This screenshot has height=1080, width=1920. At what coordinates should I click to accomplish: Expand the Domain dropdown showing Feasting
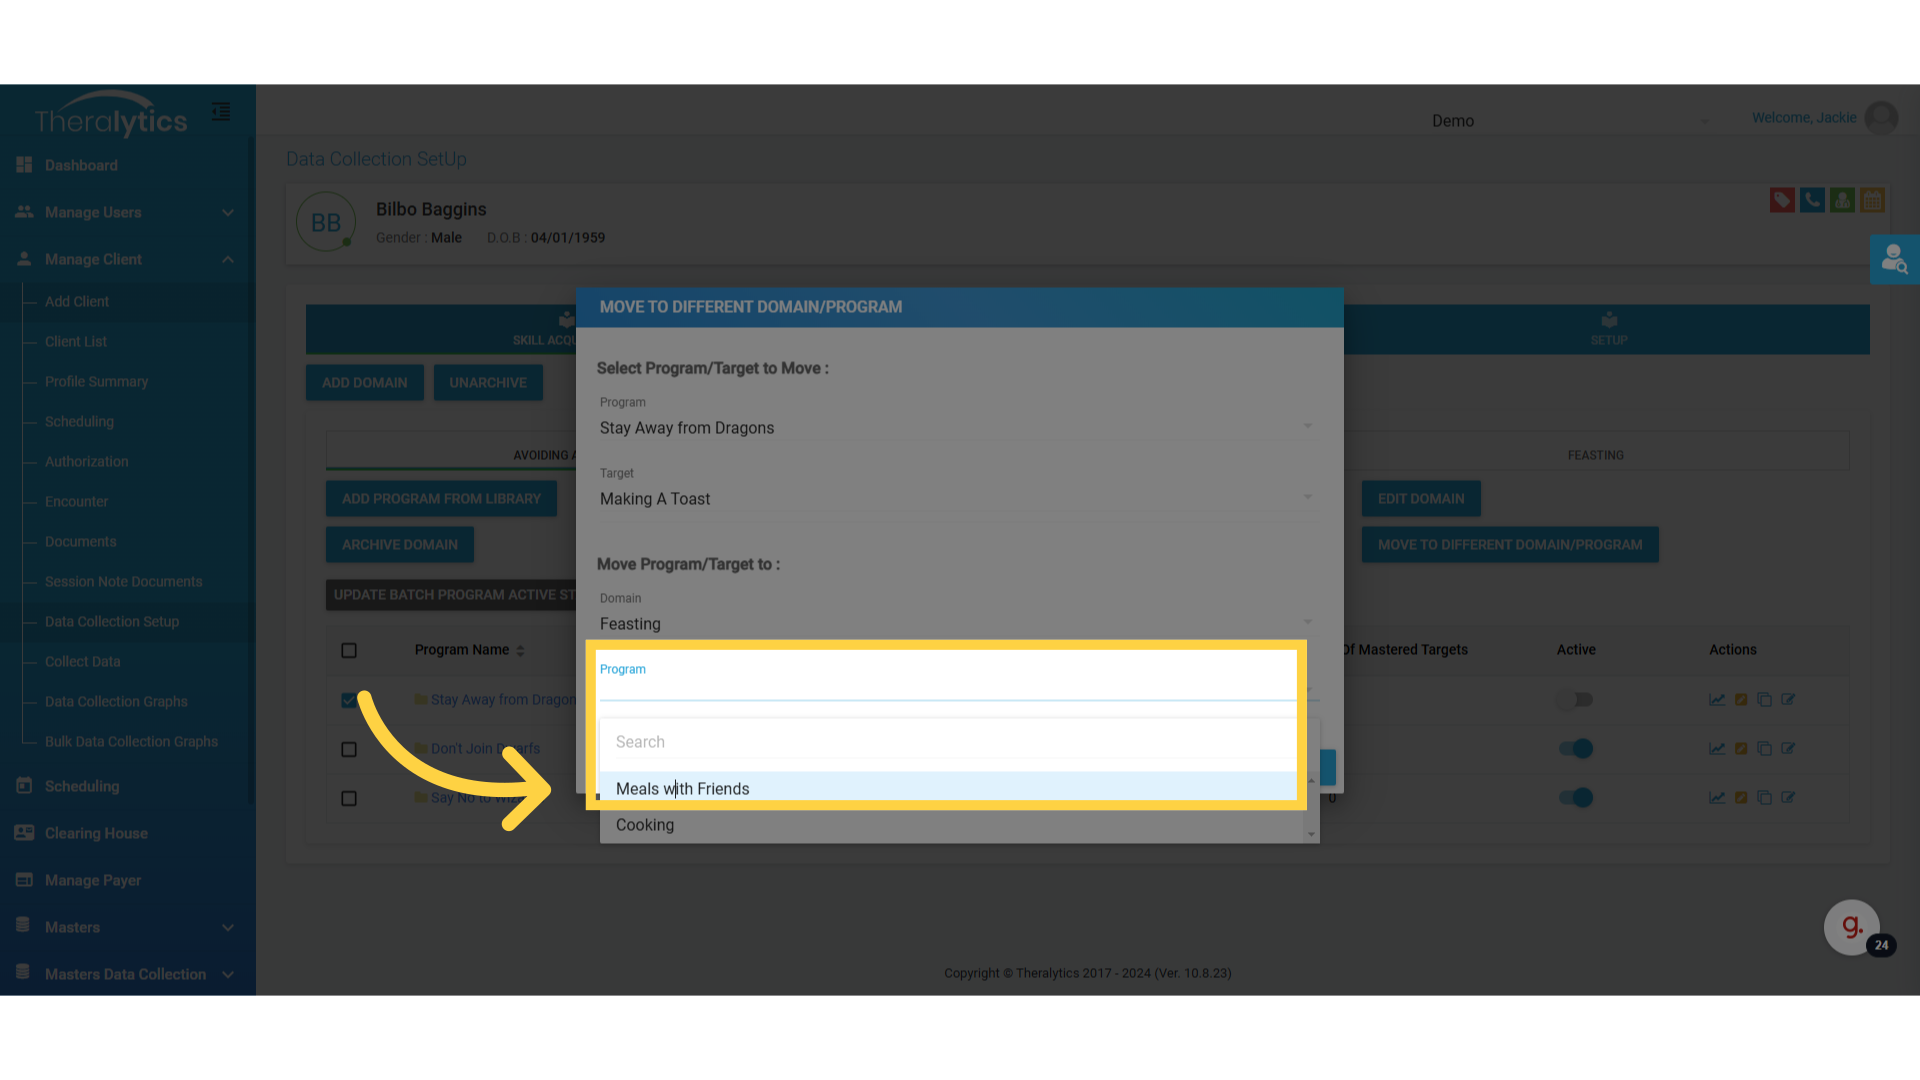[955, 624]
